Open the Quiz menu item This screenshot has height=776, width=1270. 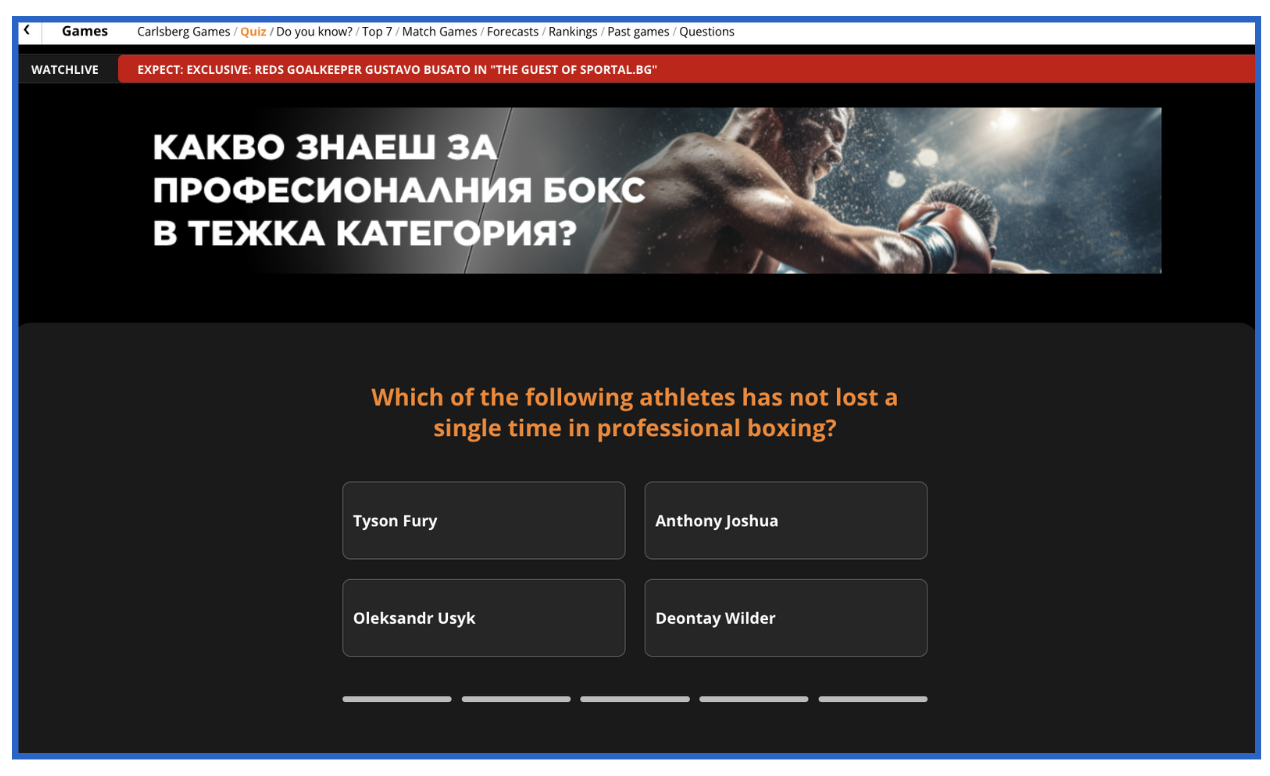coord(253,32)
